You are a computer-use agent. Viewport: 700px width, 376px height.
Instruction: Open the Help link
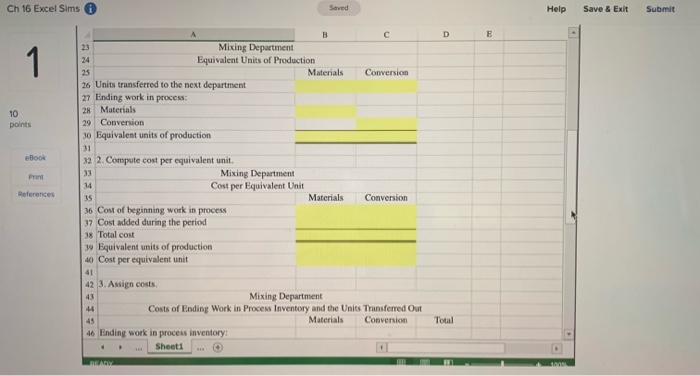pos(556,9)
